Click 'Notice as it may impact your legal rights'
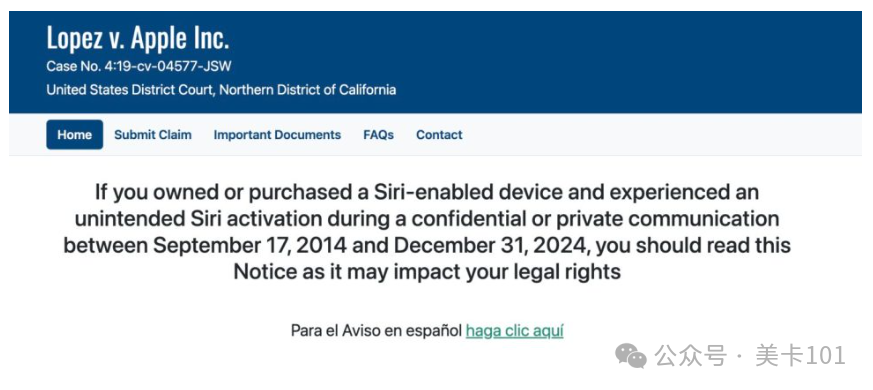The width and height of the screenshot is (873, 390). point(427,272)
